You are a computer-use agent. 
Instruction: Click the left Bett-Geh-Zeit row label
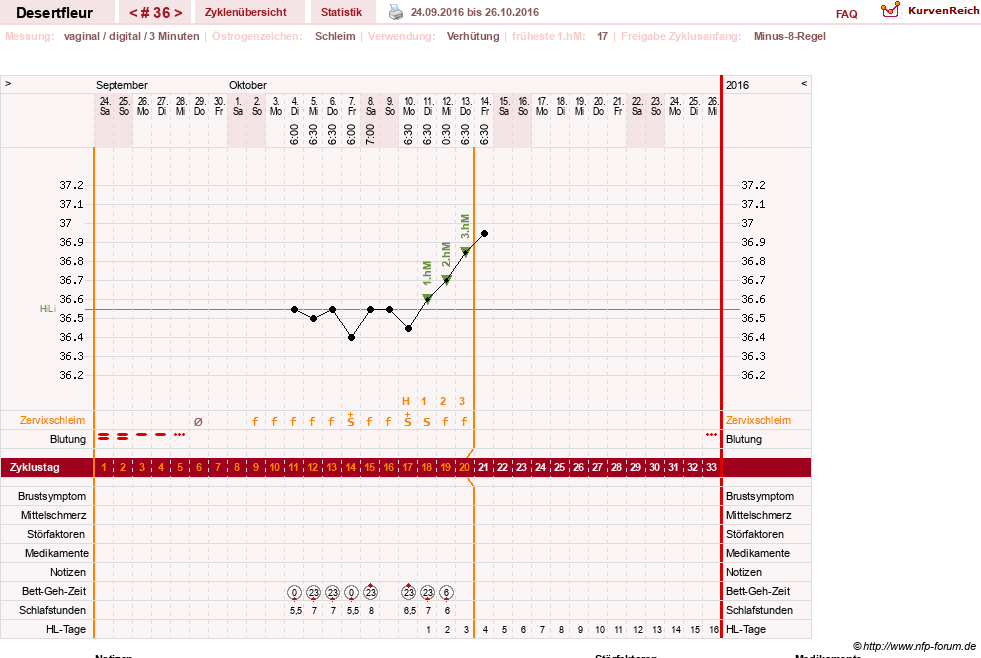[x=54, y=591]
